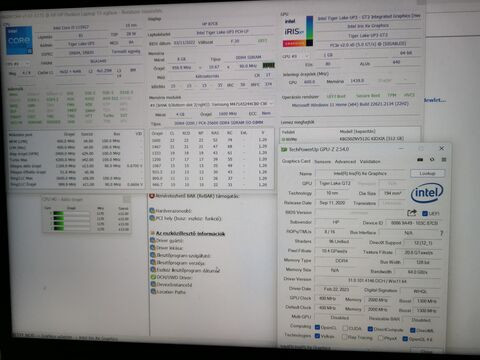Viewport: 480px width, 360px height.
Task: Click '128 bit' bus width value
Action: point(422,262)
